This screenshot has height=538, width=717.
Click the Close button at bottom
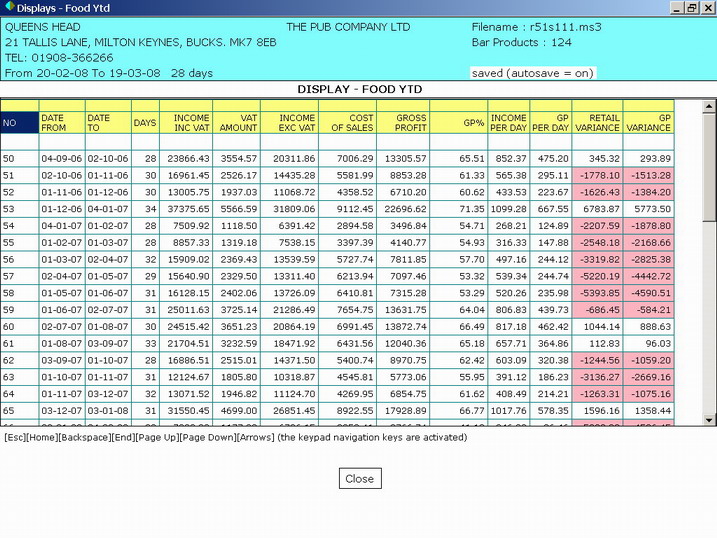[x=359, y=479]
